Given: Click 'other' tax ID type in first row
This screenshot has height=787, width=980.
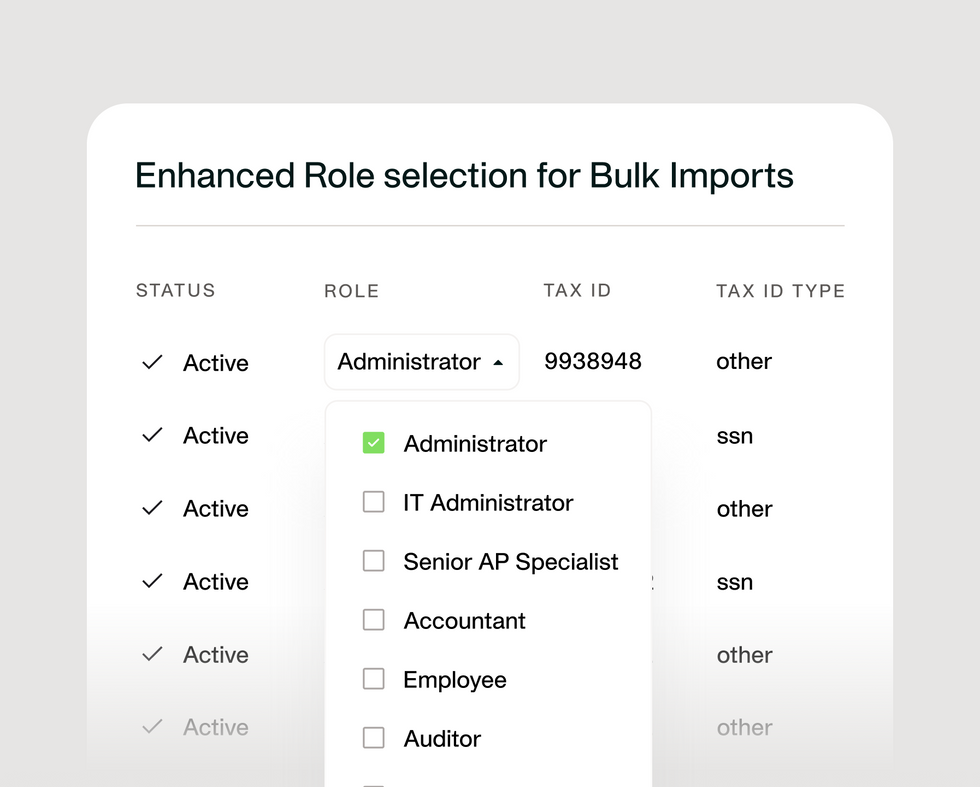Looking at the screenshot, I should [744, 361].
